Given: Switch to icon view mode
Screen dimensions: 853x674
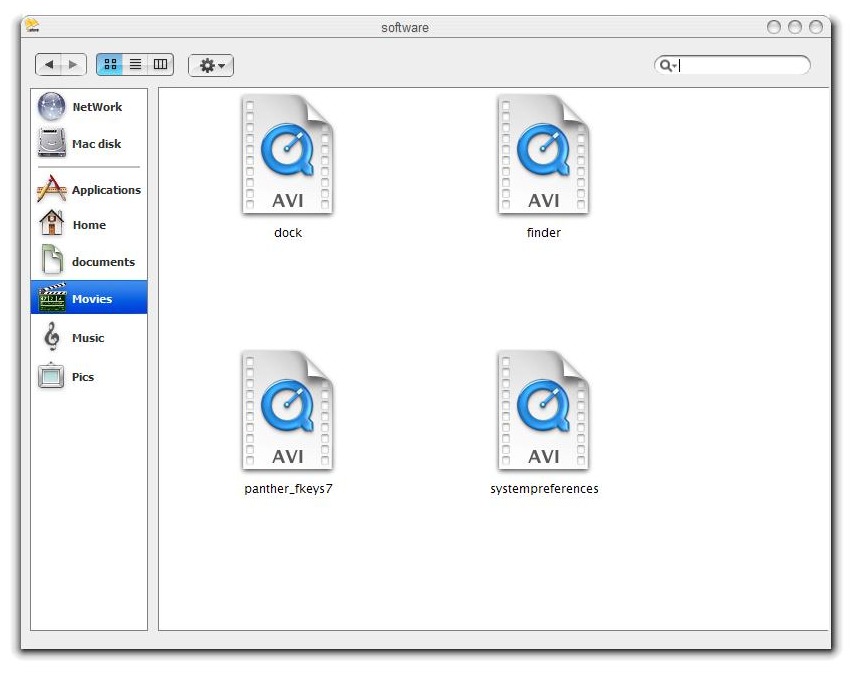Looking at the screenshot, I should pyautogui.click(x=111, y=64).
